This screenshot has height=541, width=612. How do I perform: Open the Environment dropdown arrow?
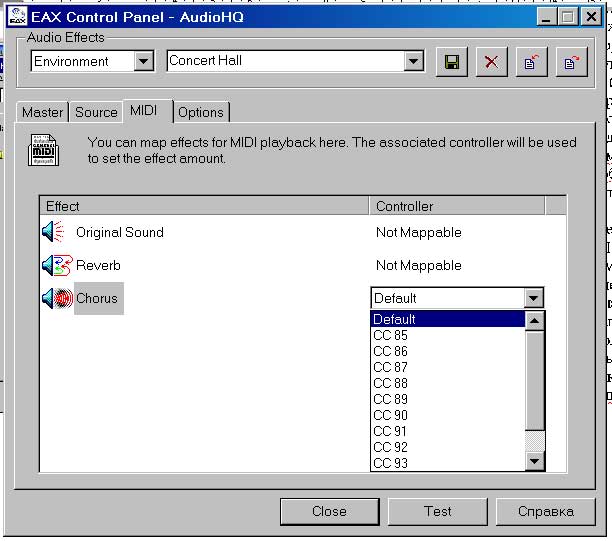144,62
